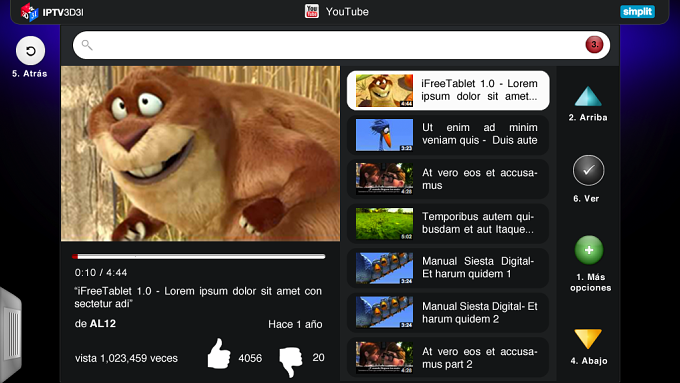Select Manual Siesta Digital harum quidem 1

coord(448,268)
